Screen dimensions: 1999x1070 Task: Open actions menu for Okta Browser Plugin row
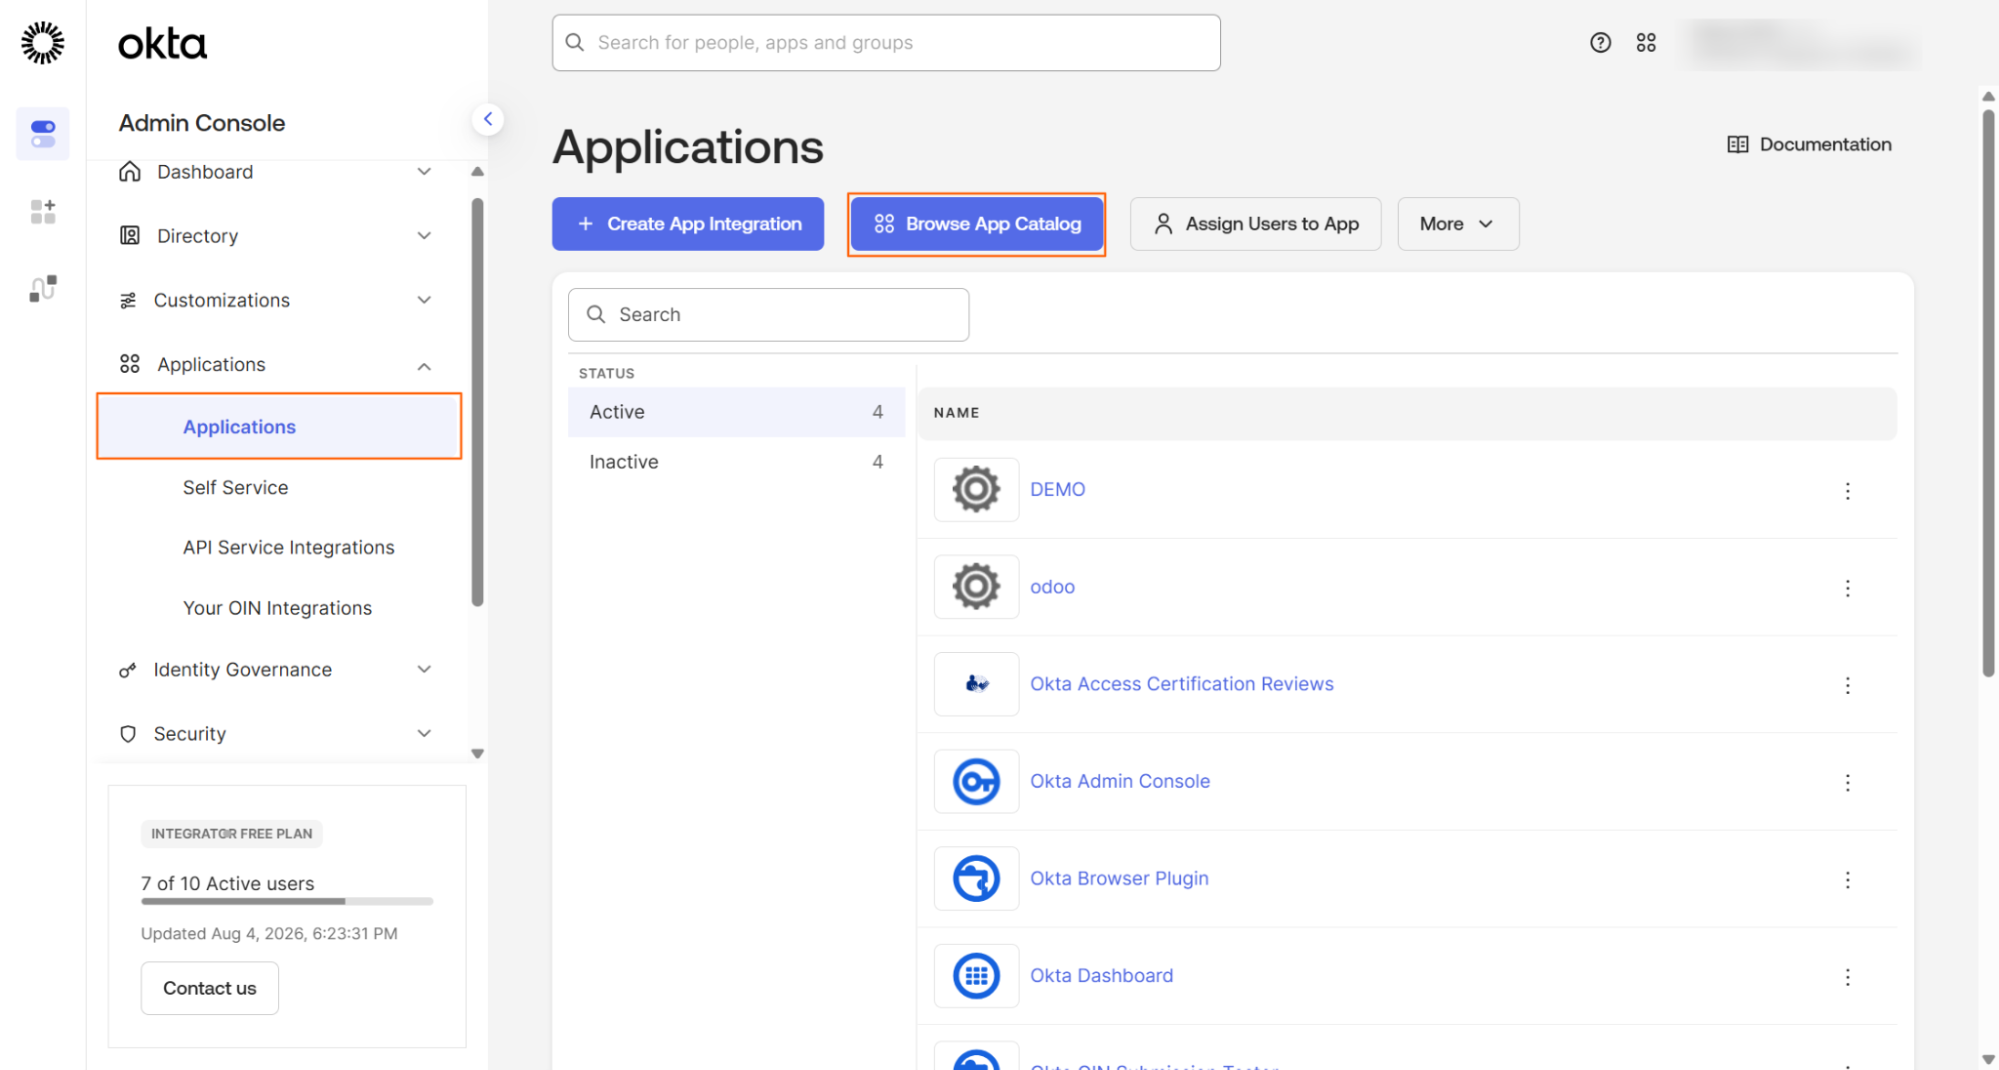pyautogui.click(x=1847, y=880)
